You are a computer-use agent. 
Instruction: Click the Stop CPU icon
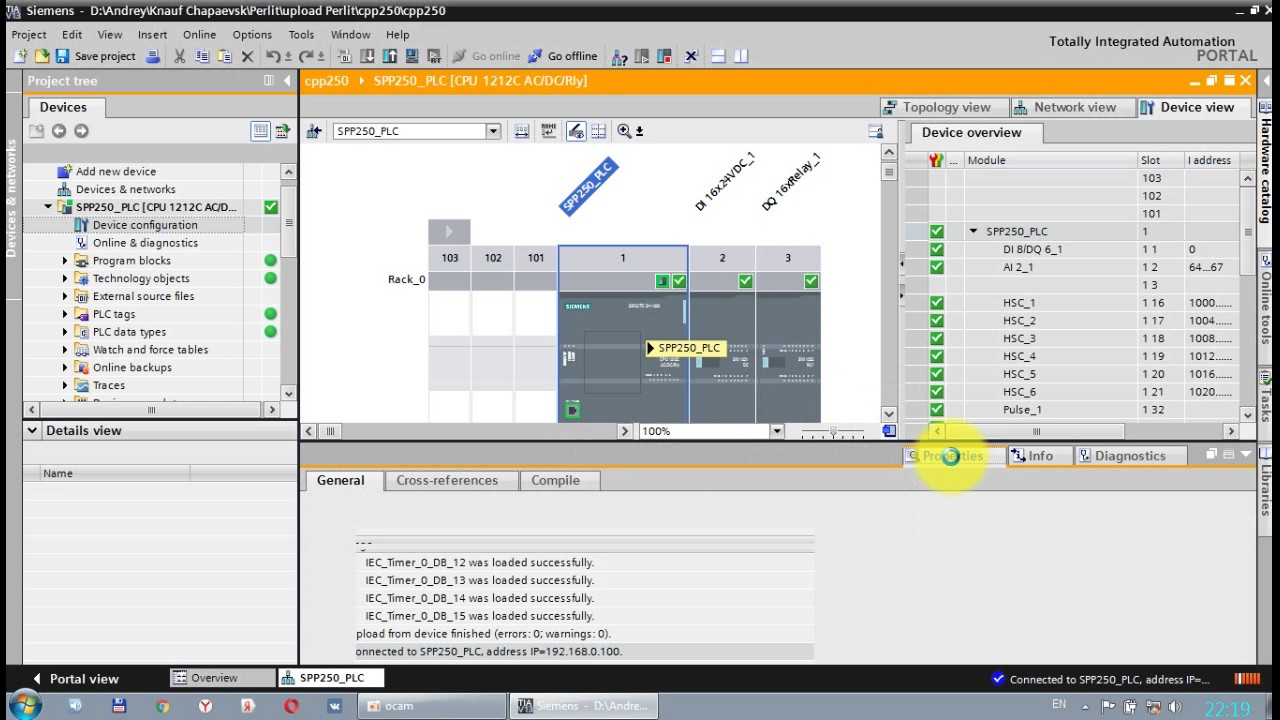click(664, 57)
